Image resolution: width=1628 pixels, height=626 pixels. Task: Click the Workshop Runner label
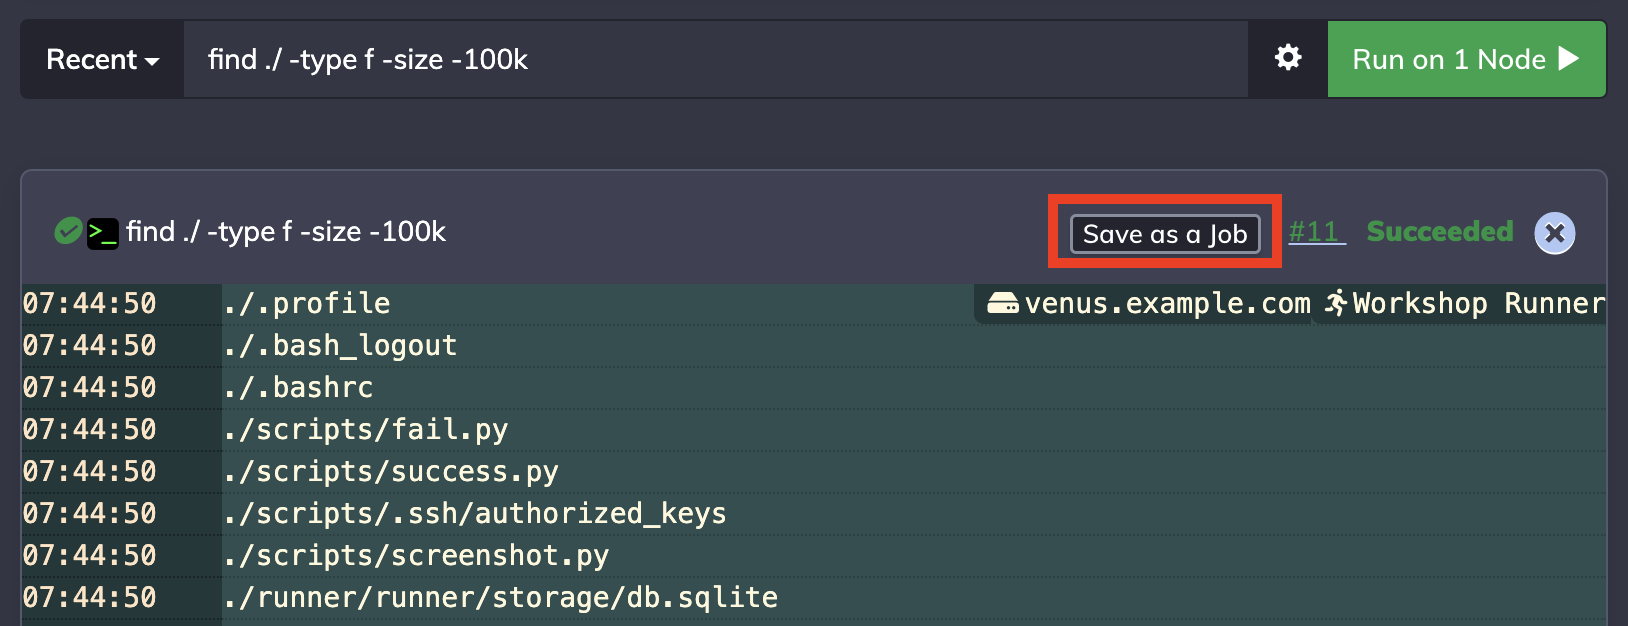tap(1478, 303)
